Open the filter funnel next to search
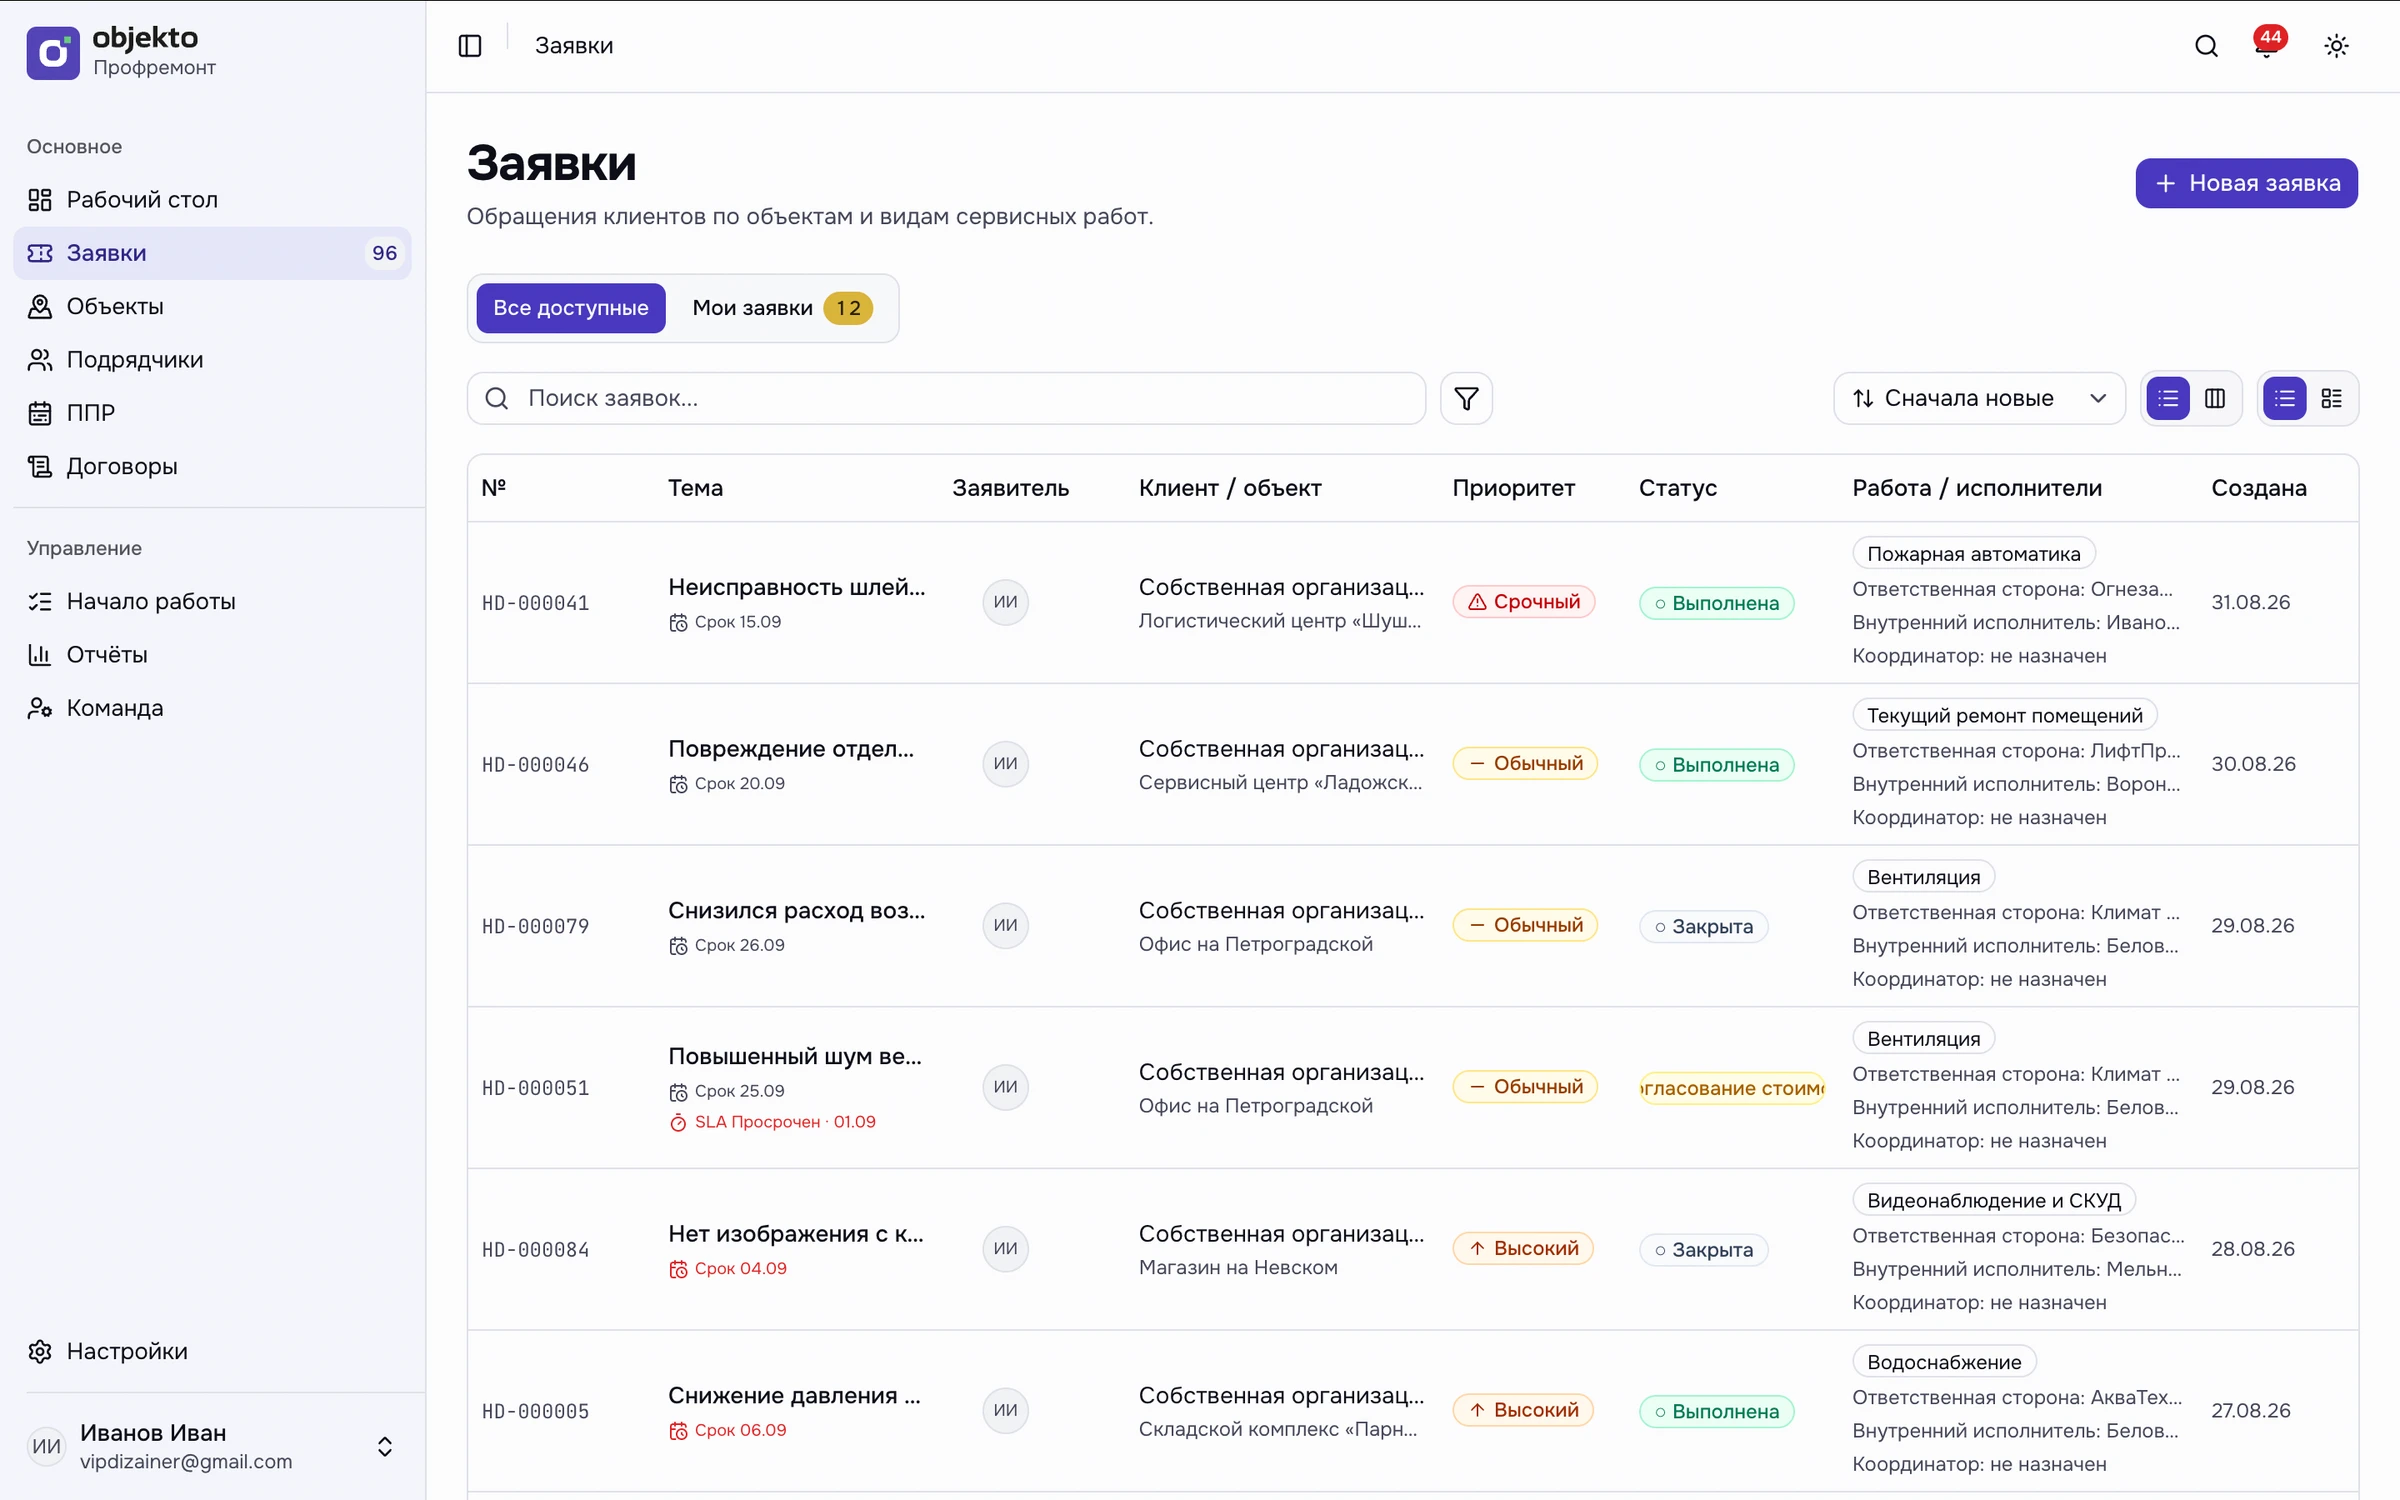Screen dimensions: 2400x1500 [x=1466, y=399]
